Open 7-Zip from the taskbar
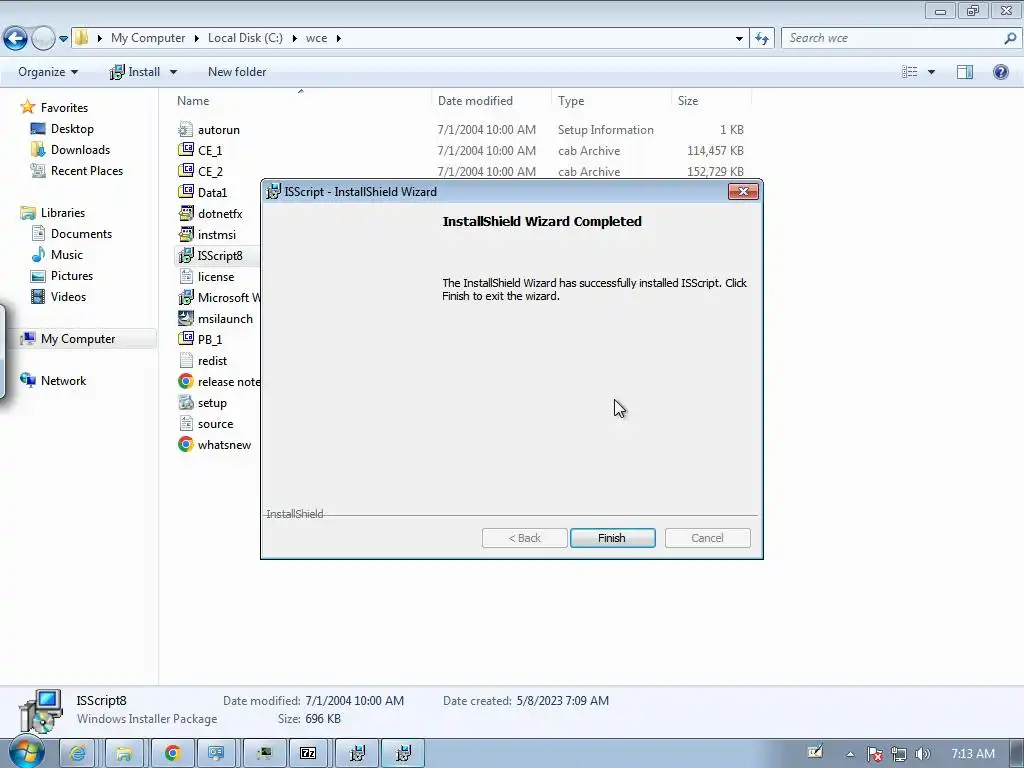Image resolution: width=1024 pixels, height=768 pixels. [308, 754]
